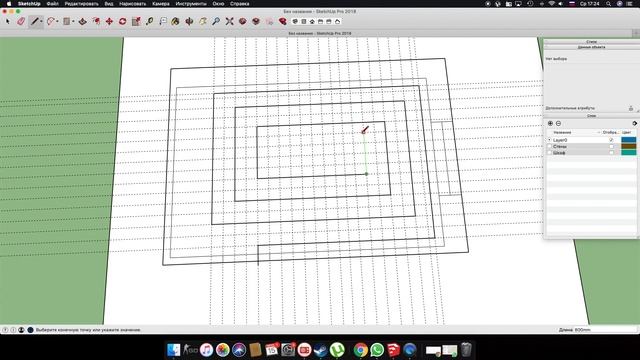640x360 pixels.
Task: Pick the Scale tool
Action: 136,21
